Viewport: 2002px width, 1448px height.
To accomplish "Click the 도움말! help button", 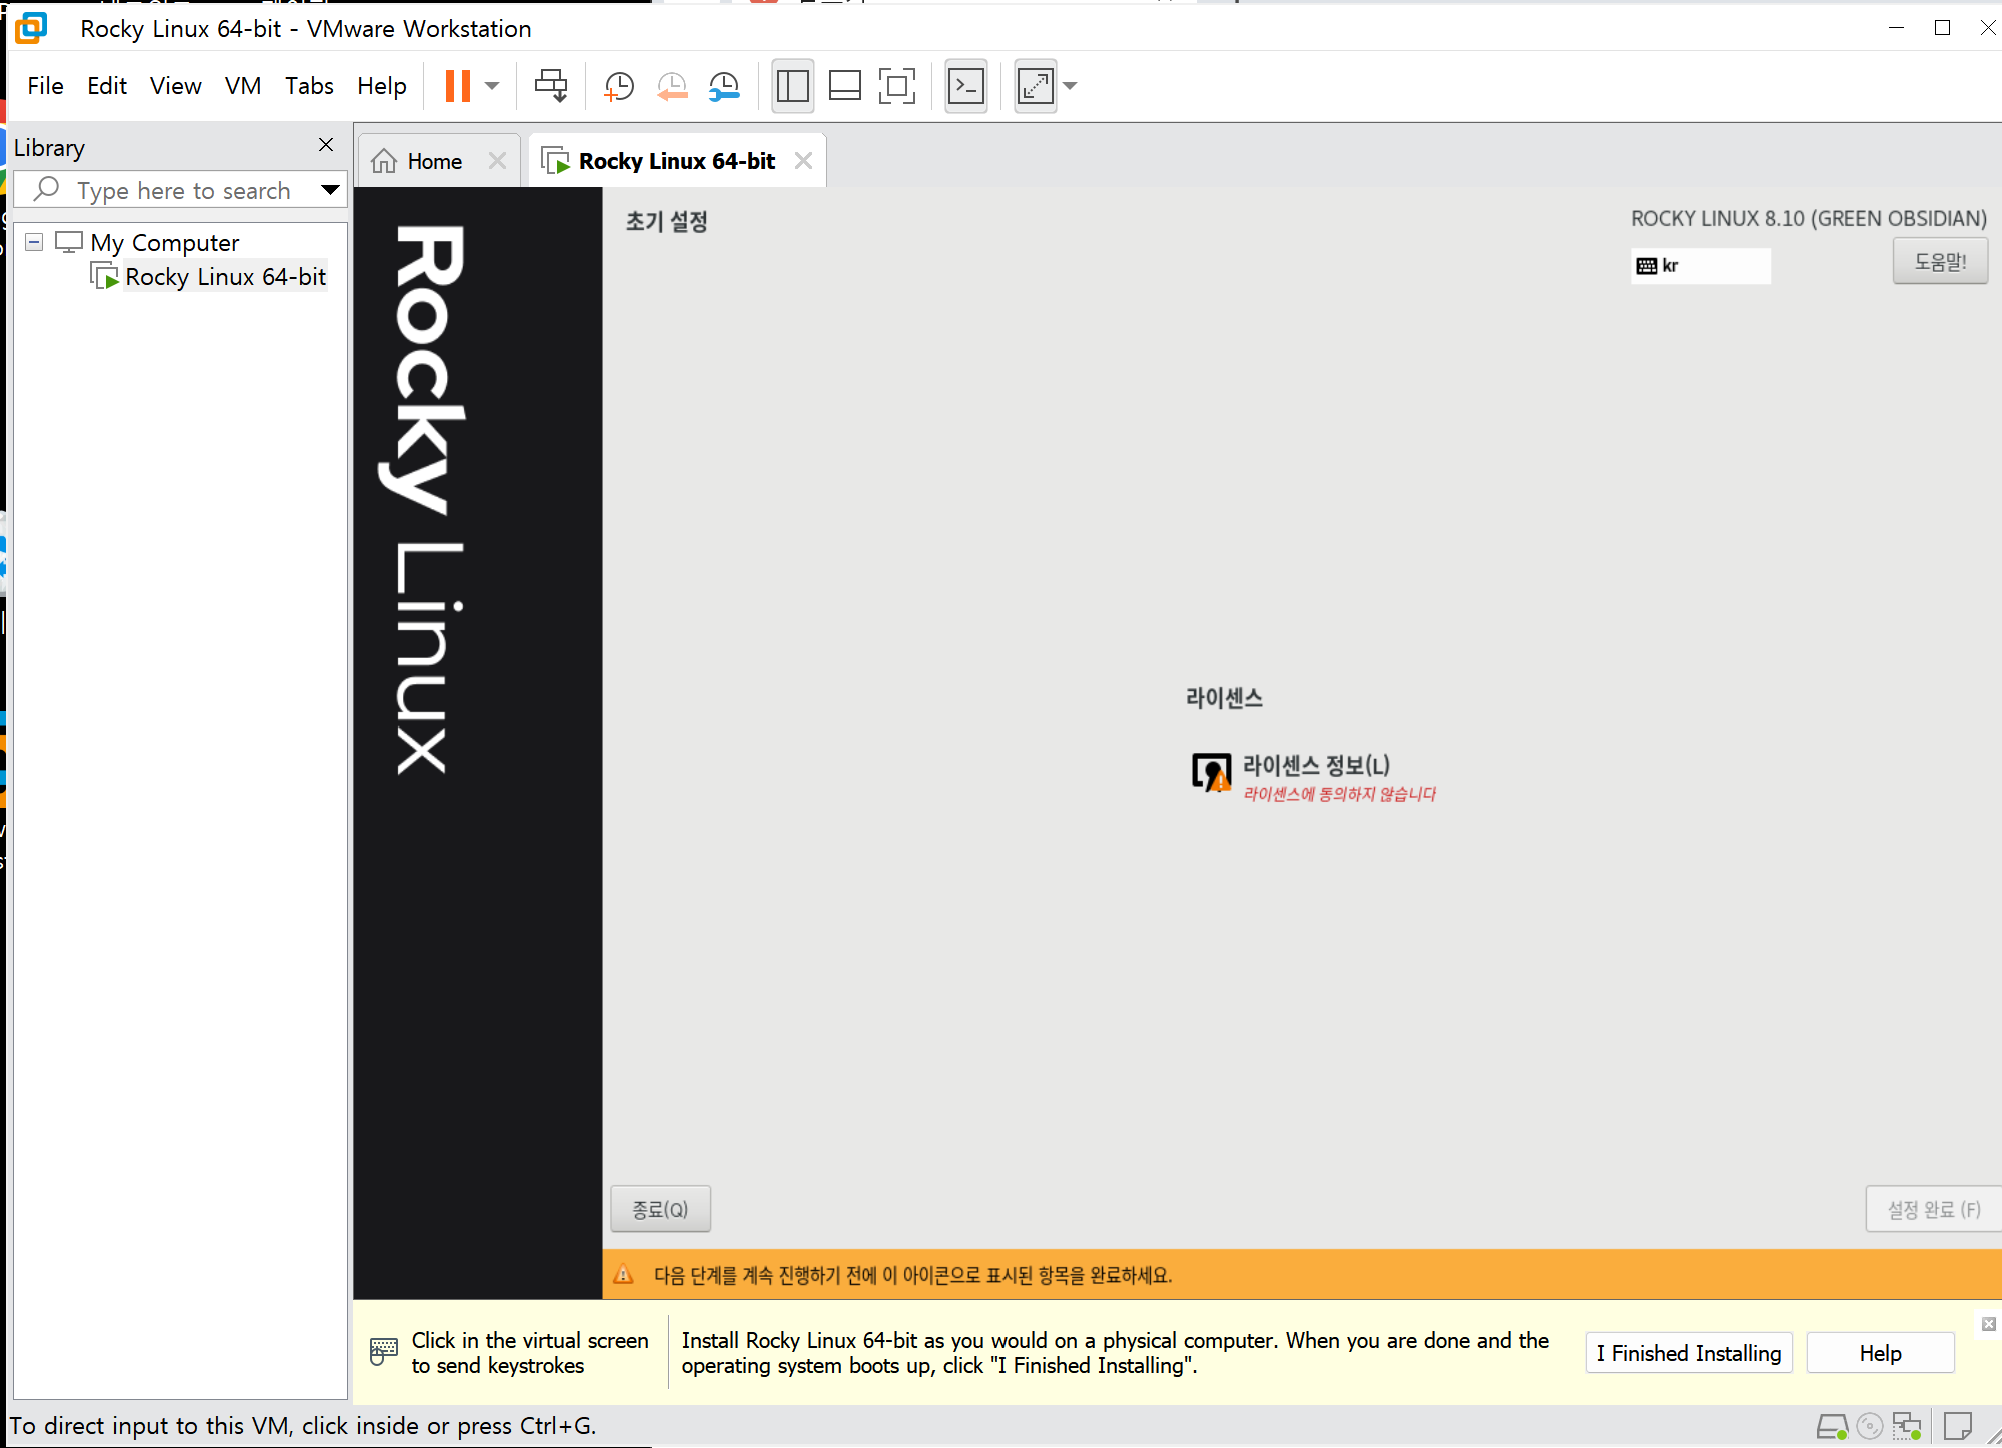I will click(x=1939, y=262).
